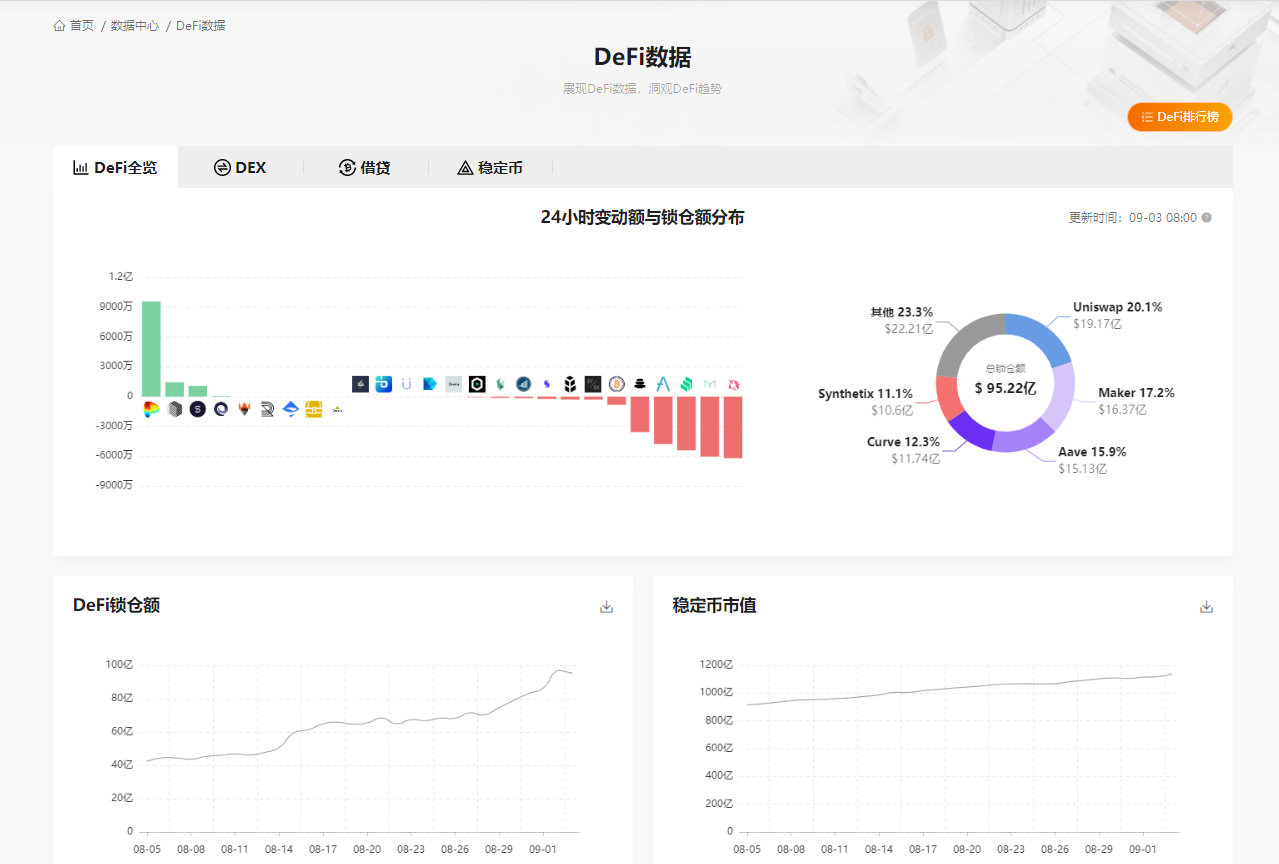Click the Synthetix 'S' icon on the axis
The width and height of the screenshot is (1279, 864).
pyautogui.click(x=197, y=409)
